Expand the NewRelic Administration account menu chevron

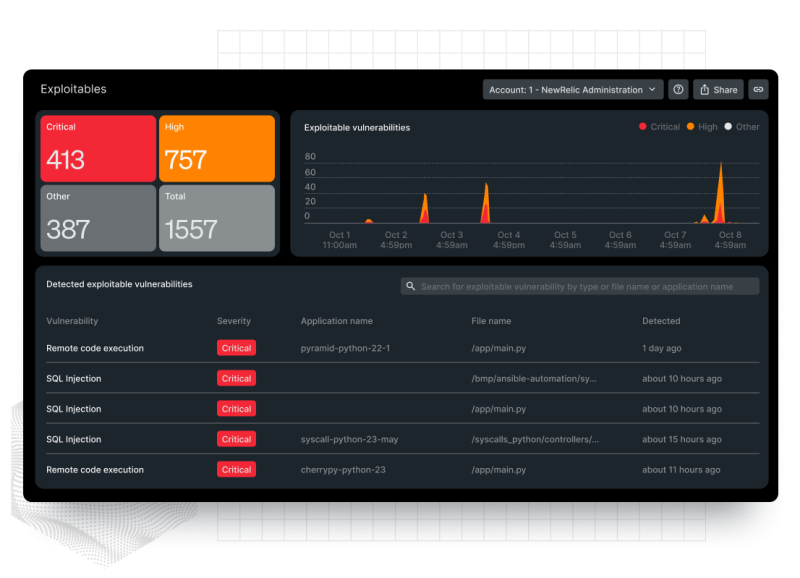click(x=653, y=89)
